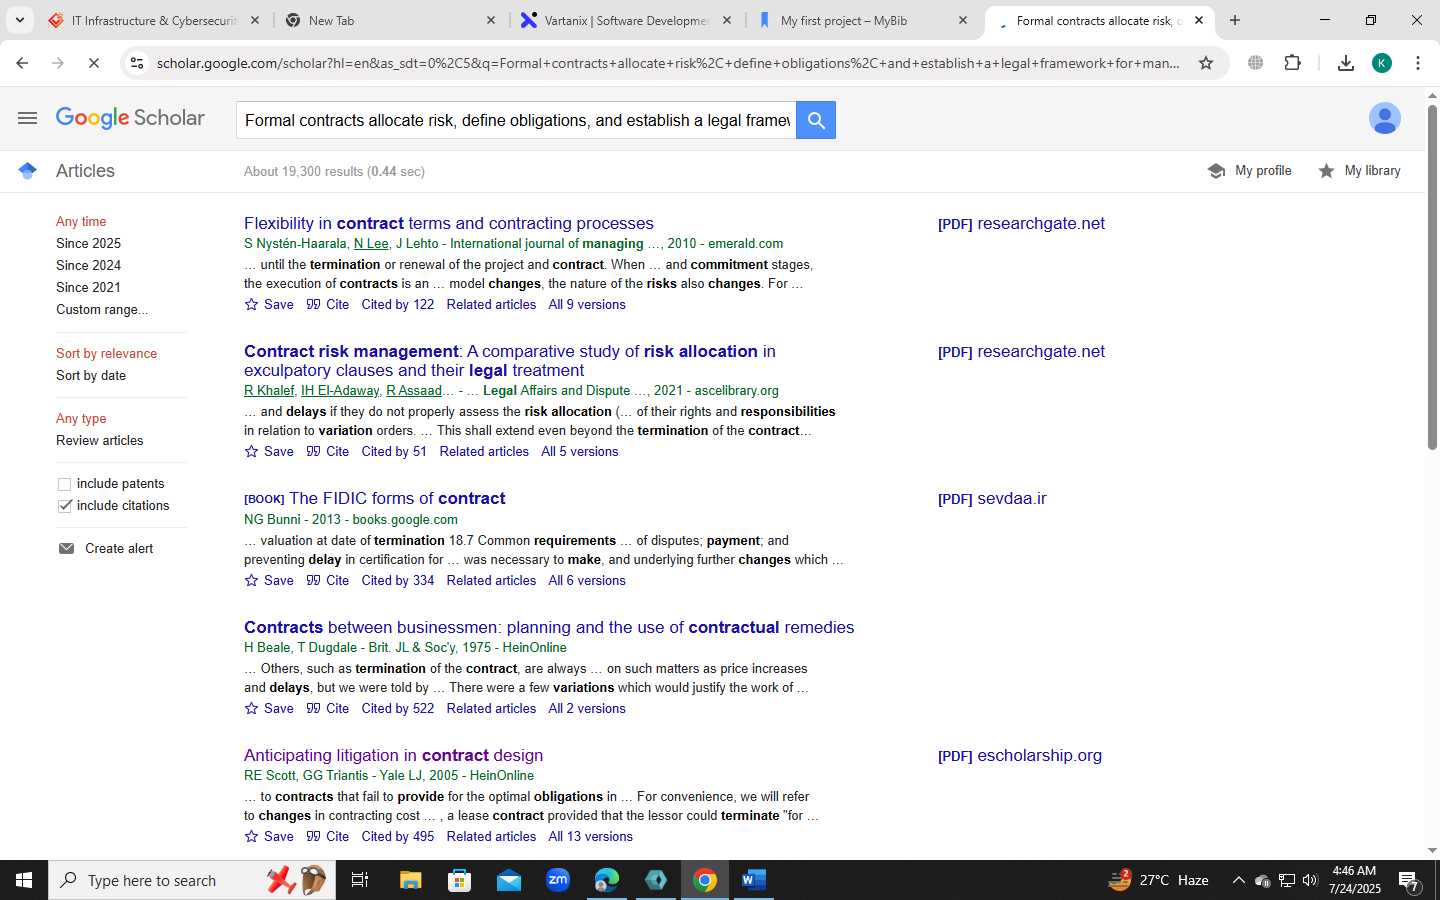Toggle the include patents checkbox
This screenshot has width=1440, height=900.
tap(65, 484)
